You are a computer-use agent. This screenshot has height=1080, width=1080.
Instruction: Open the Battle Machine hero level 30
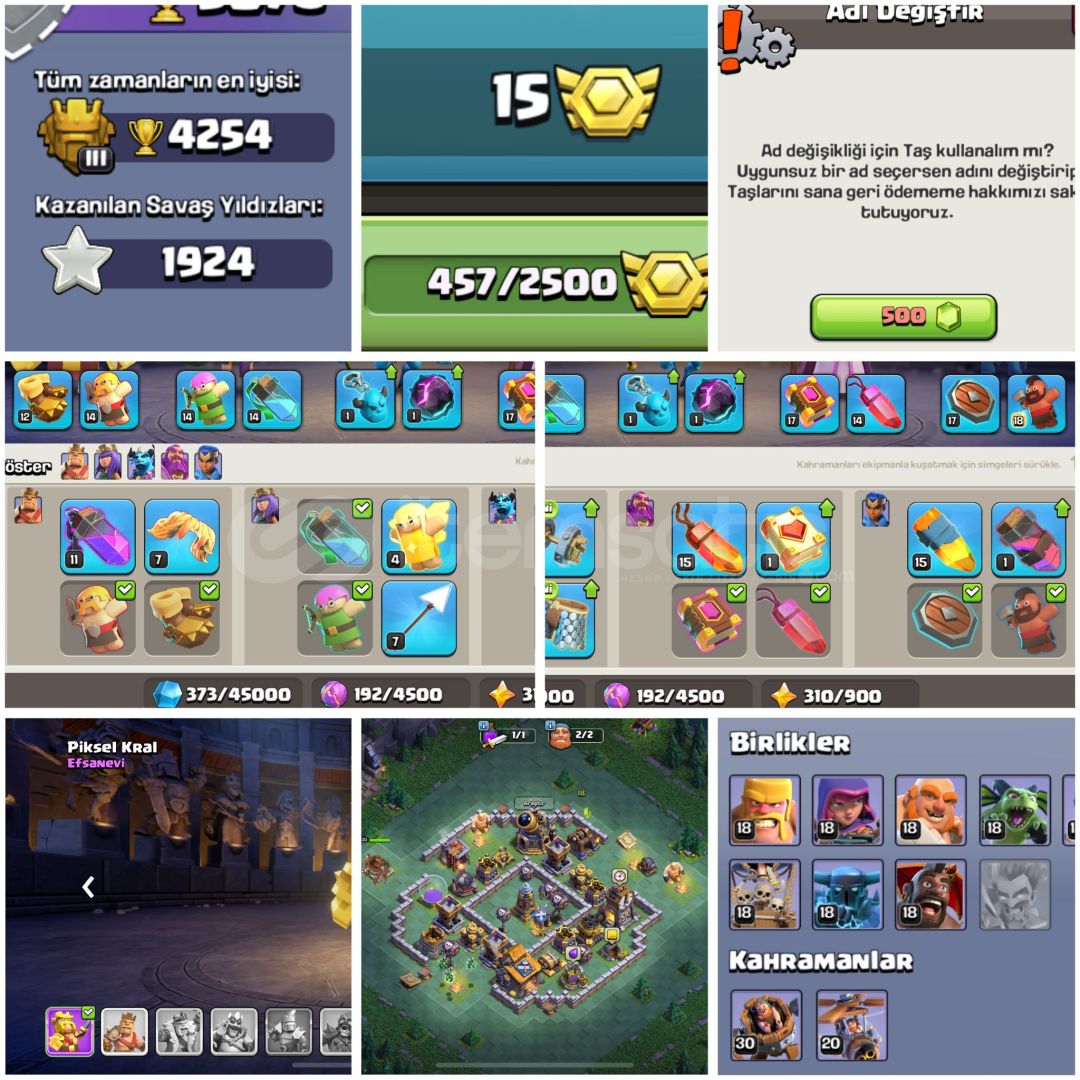click(766, 1025)
